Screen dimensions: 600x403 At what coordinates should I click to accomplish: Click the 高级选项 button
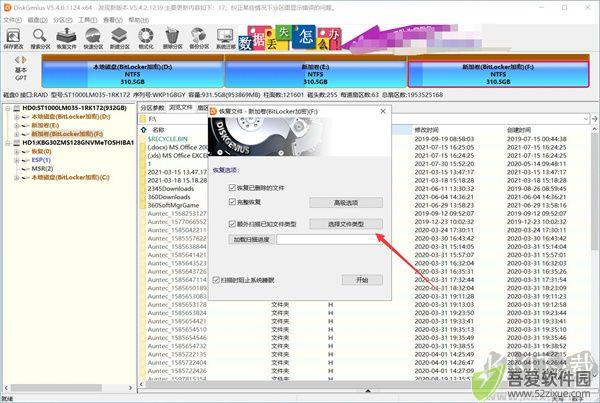tap(346, 202)
